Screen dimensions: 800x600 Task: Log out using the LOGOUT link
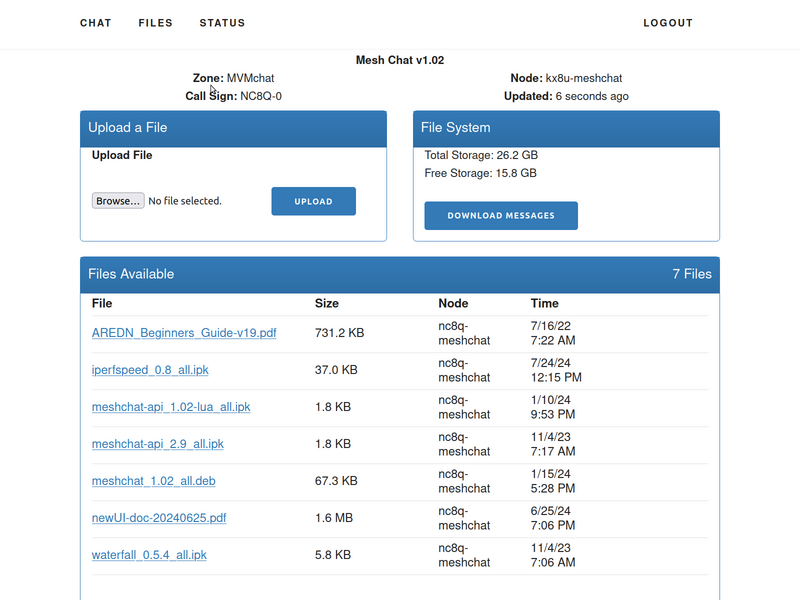(668, 23)
